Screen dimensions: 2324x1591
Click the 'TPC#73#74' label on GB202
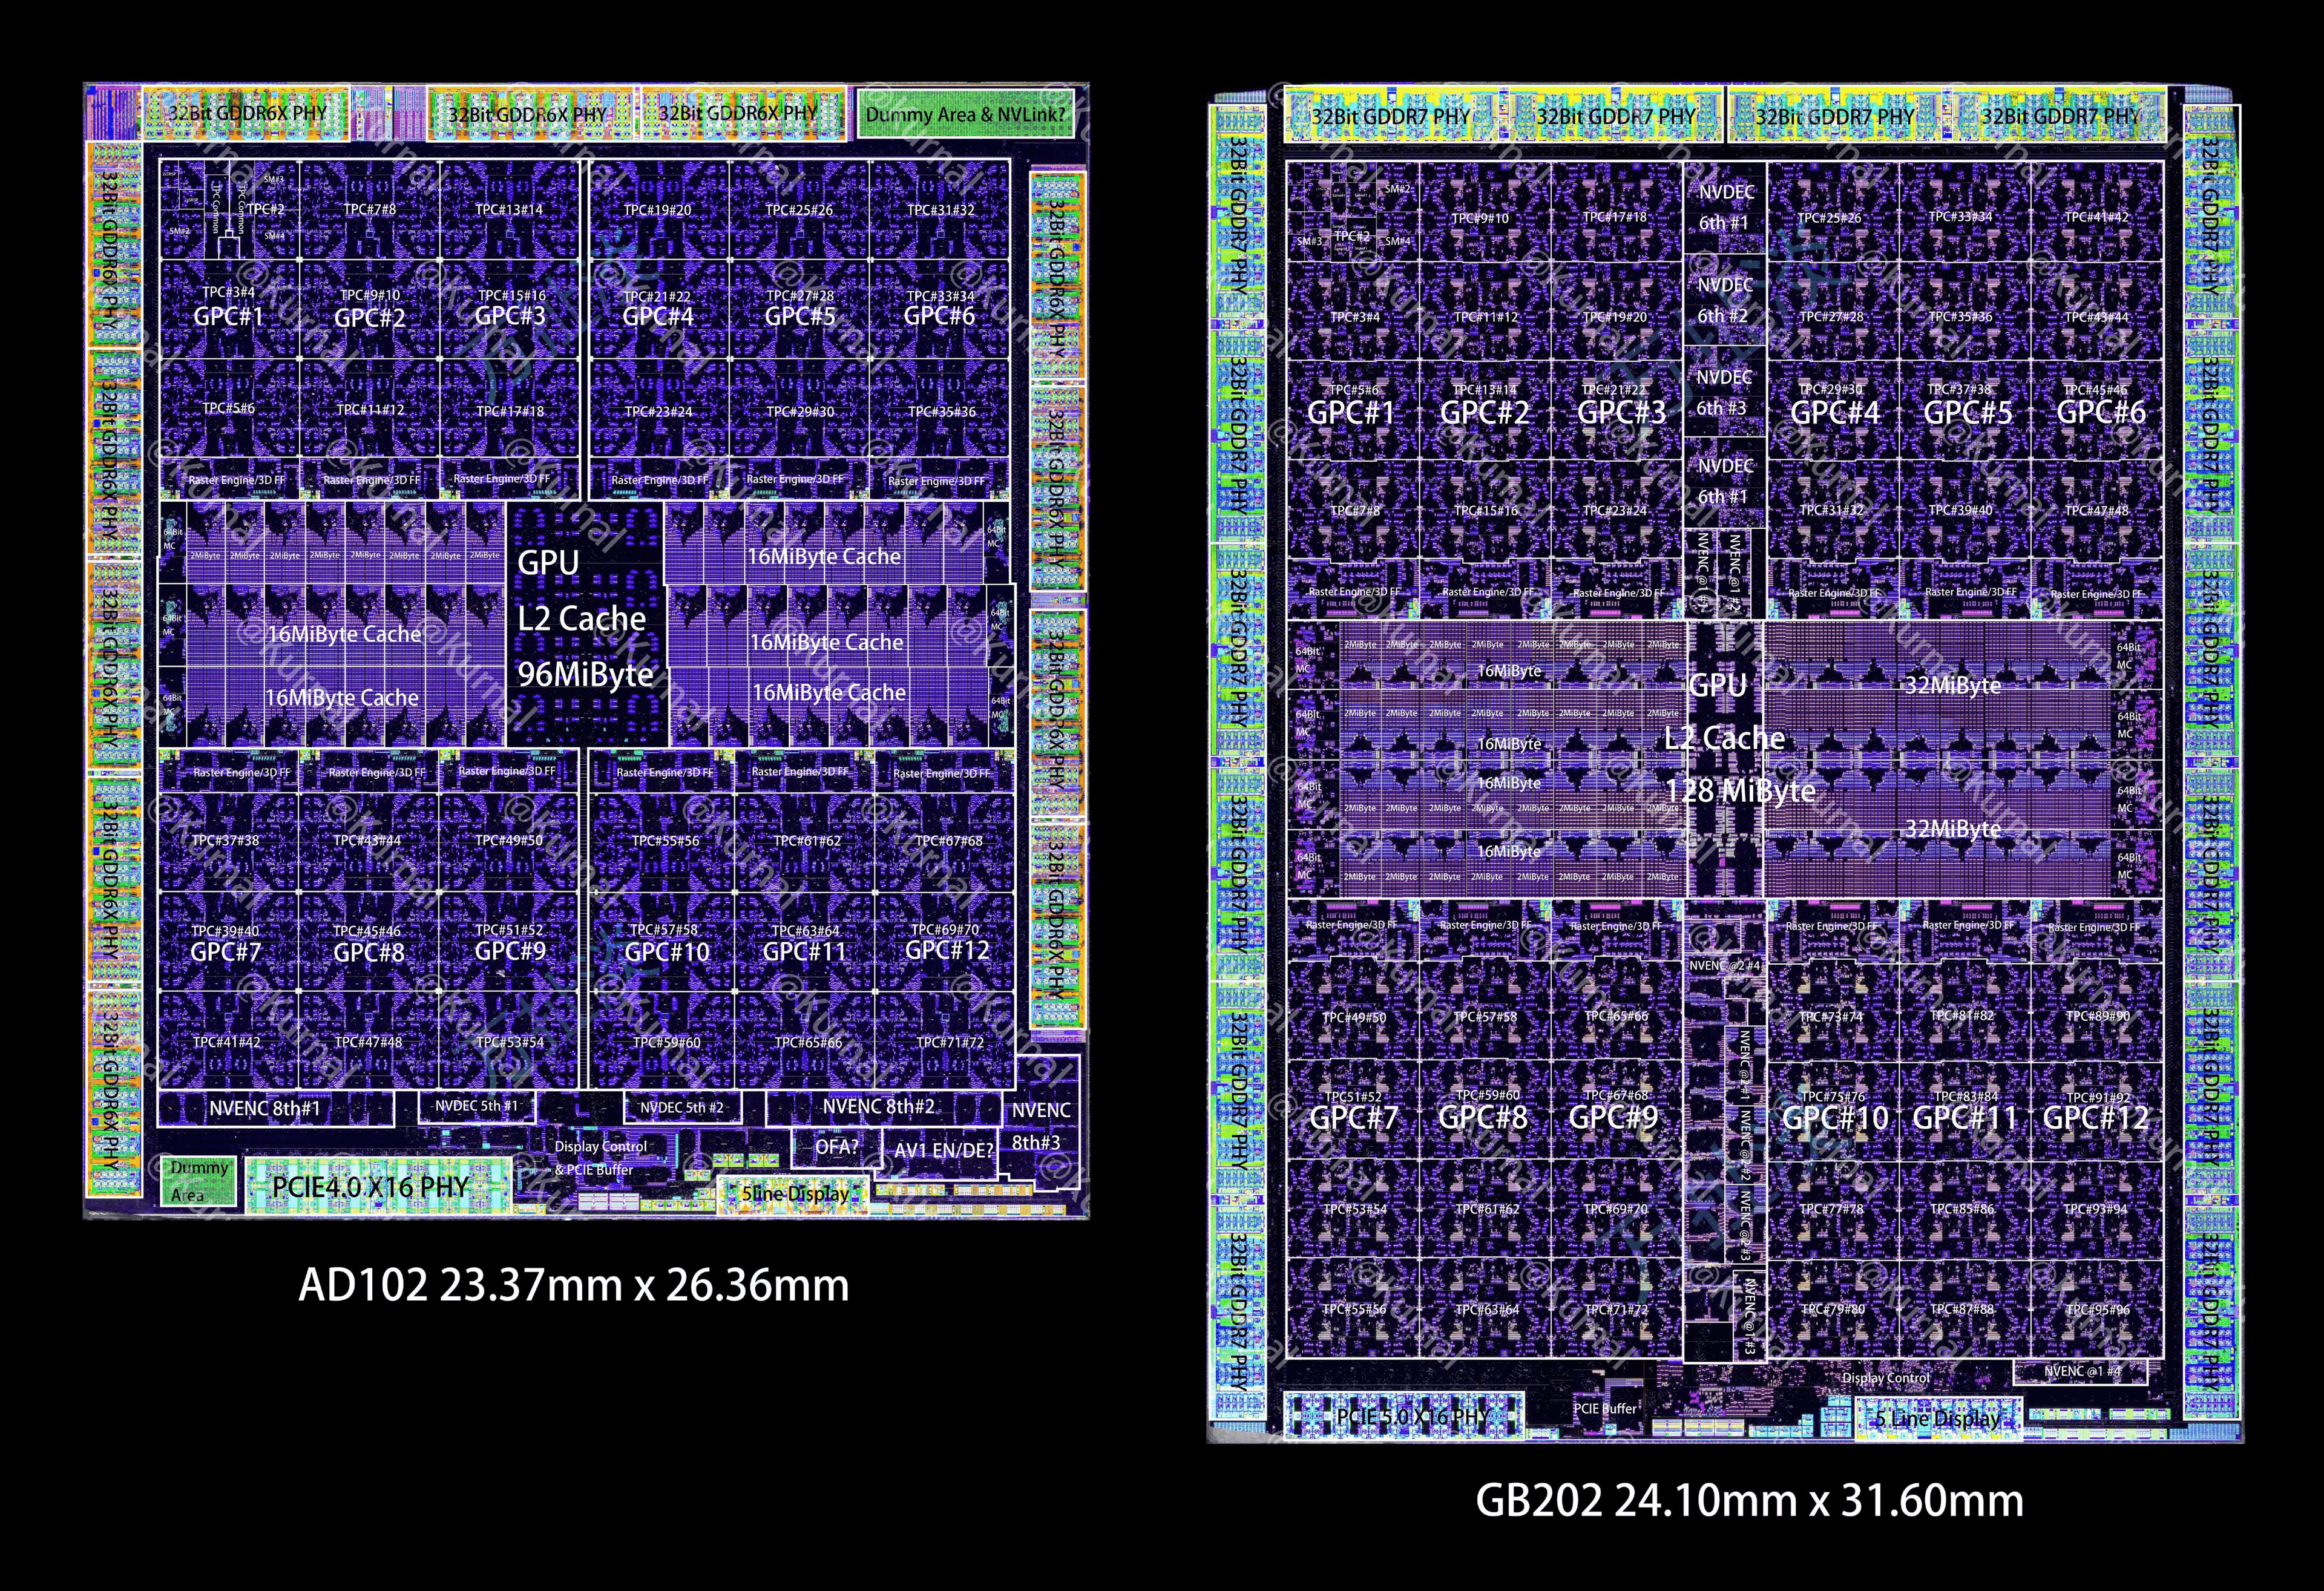(1831, 1017)
